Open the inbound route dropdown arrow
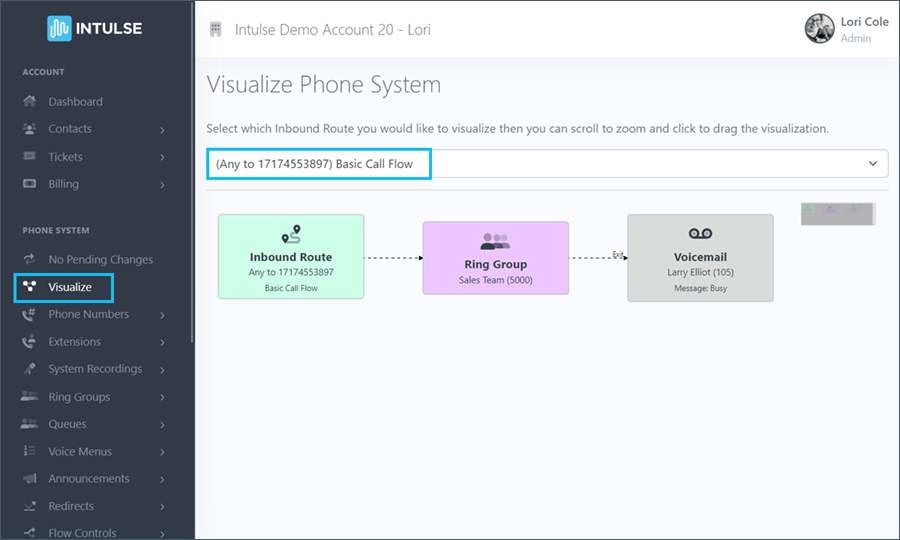This screenshot has width=900, height=540. [x=872, y=164]
